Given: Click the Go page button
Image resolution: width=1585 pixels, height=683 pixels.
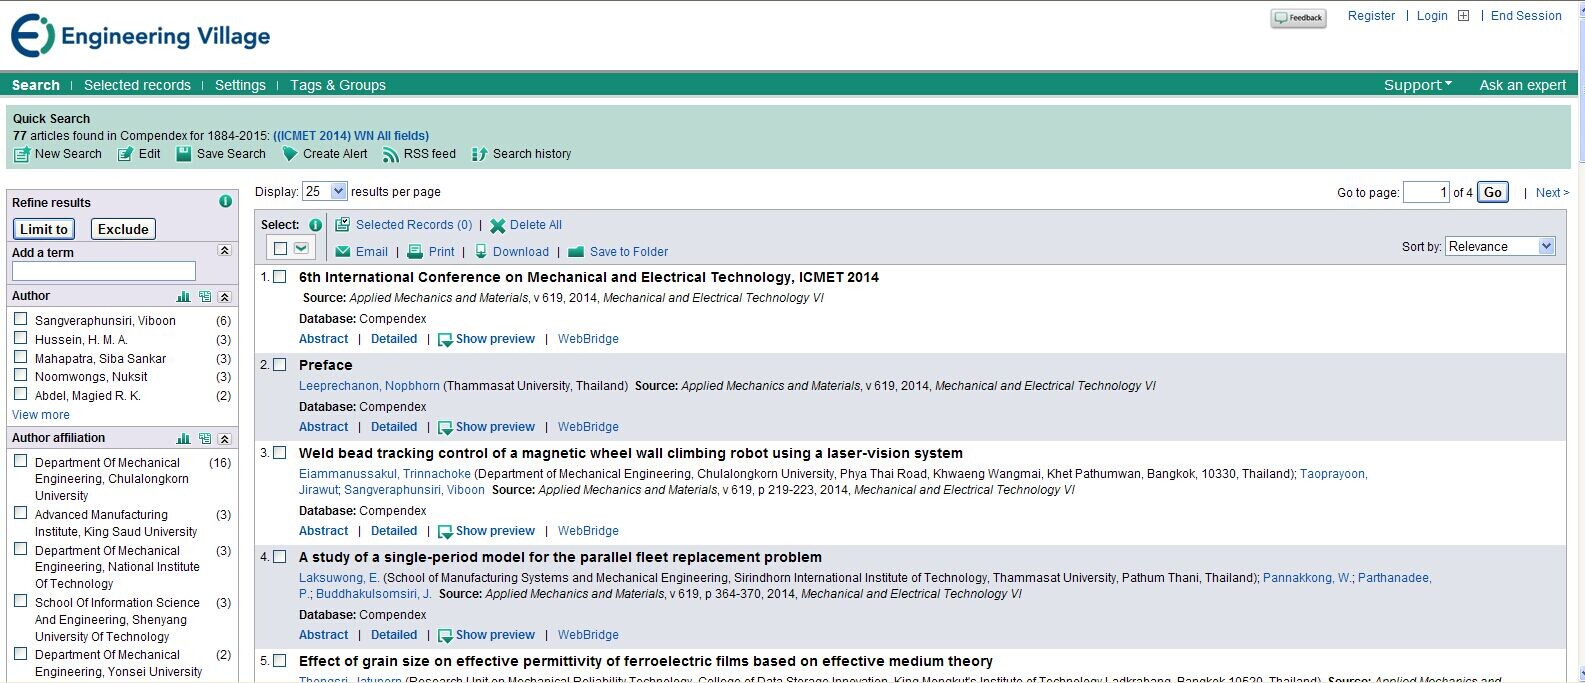Looking at the screenshot, I should click(x=1493, y=192).
